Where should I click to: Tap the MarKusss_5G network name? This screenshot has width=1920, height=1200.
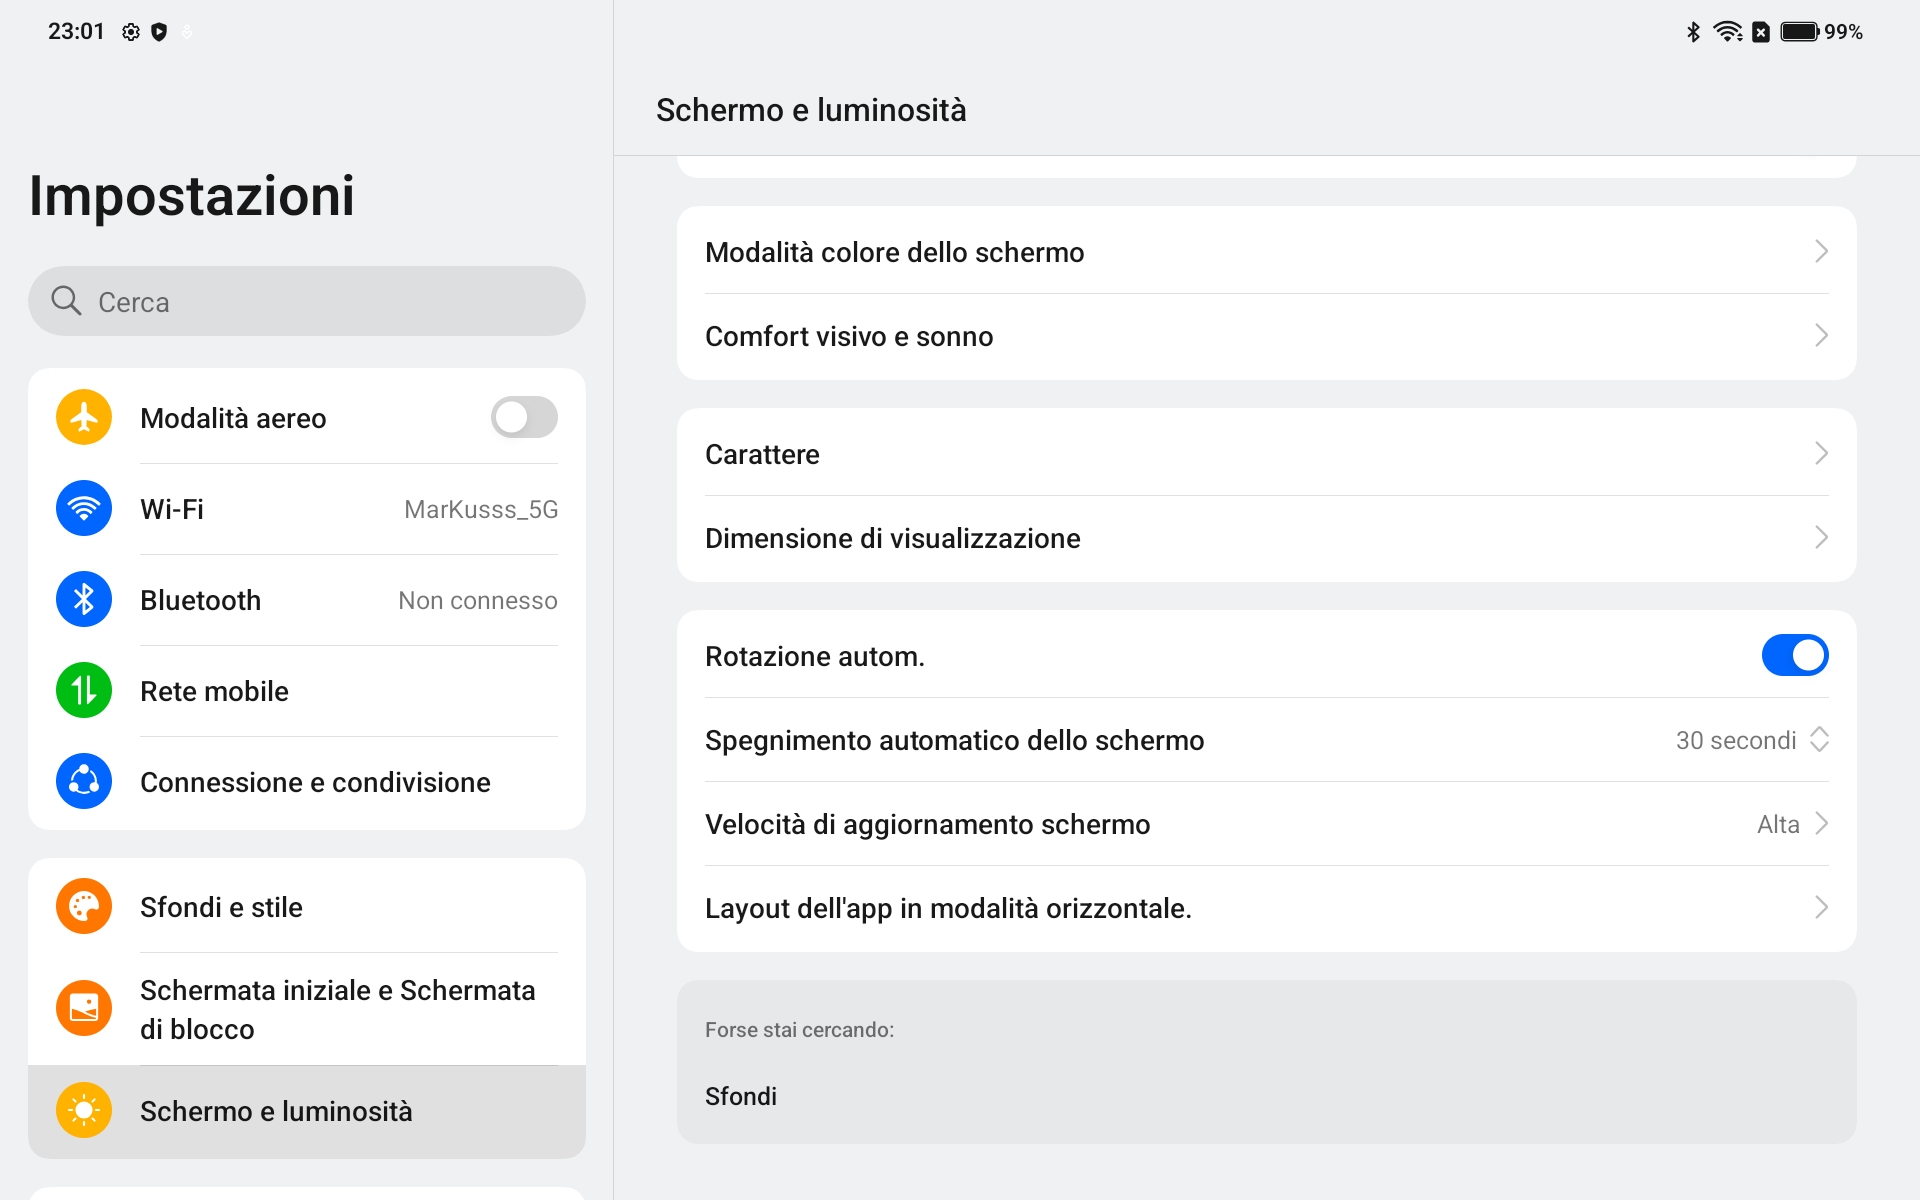pos(481,509)
